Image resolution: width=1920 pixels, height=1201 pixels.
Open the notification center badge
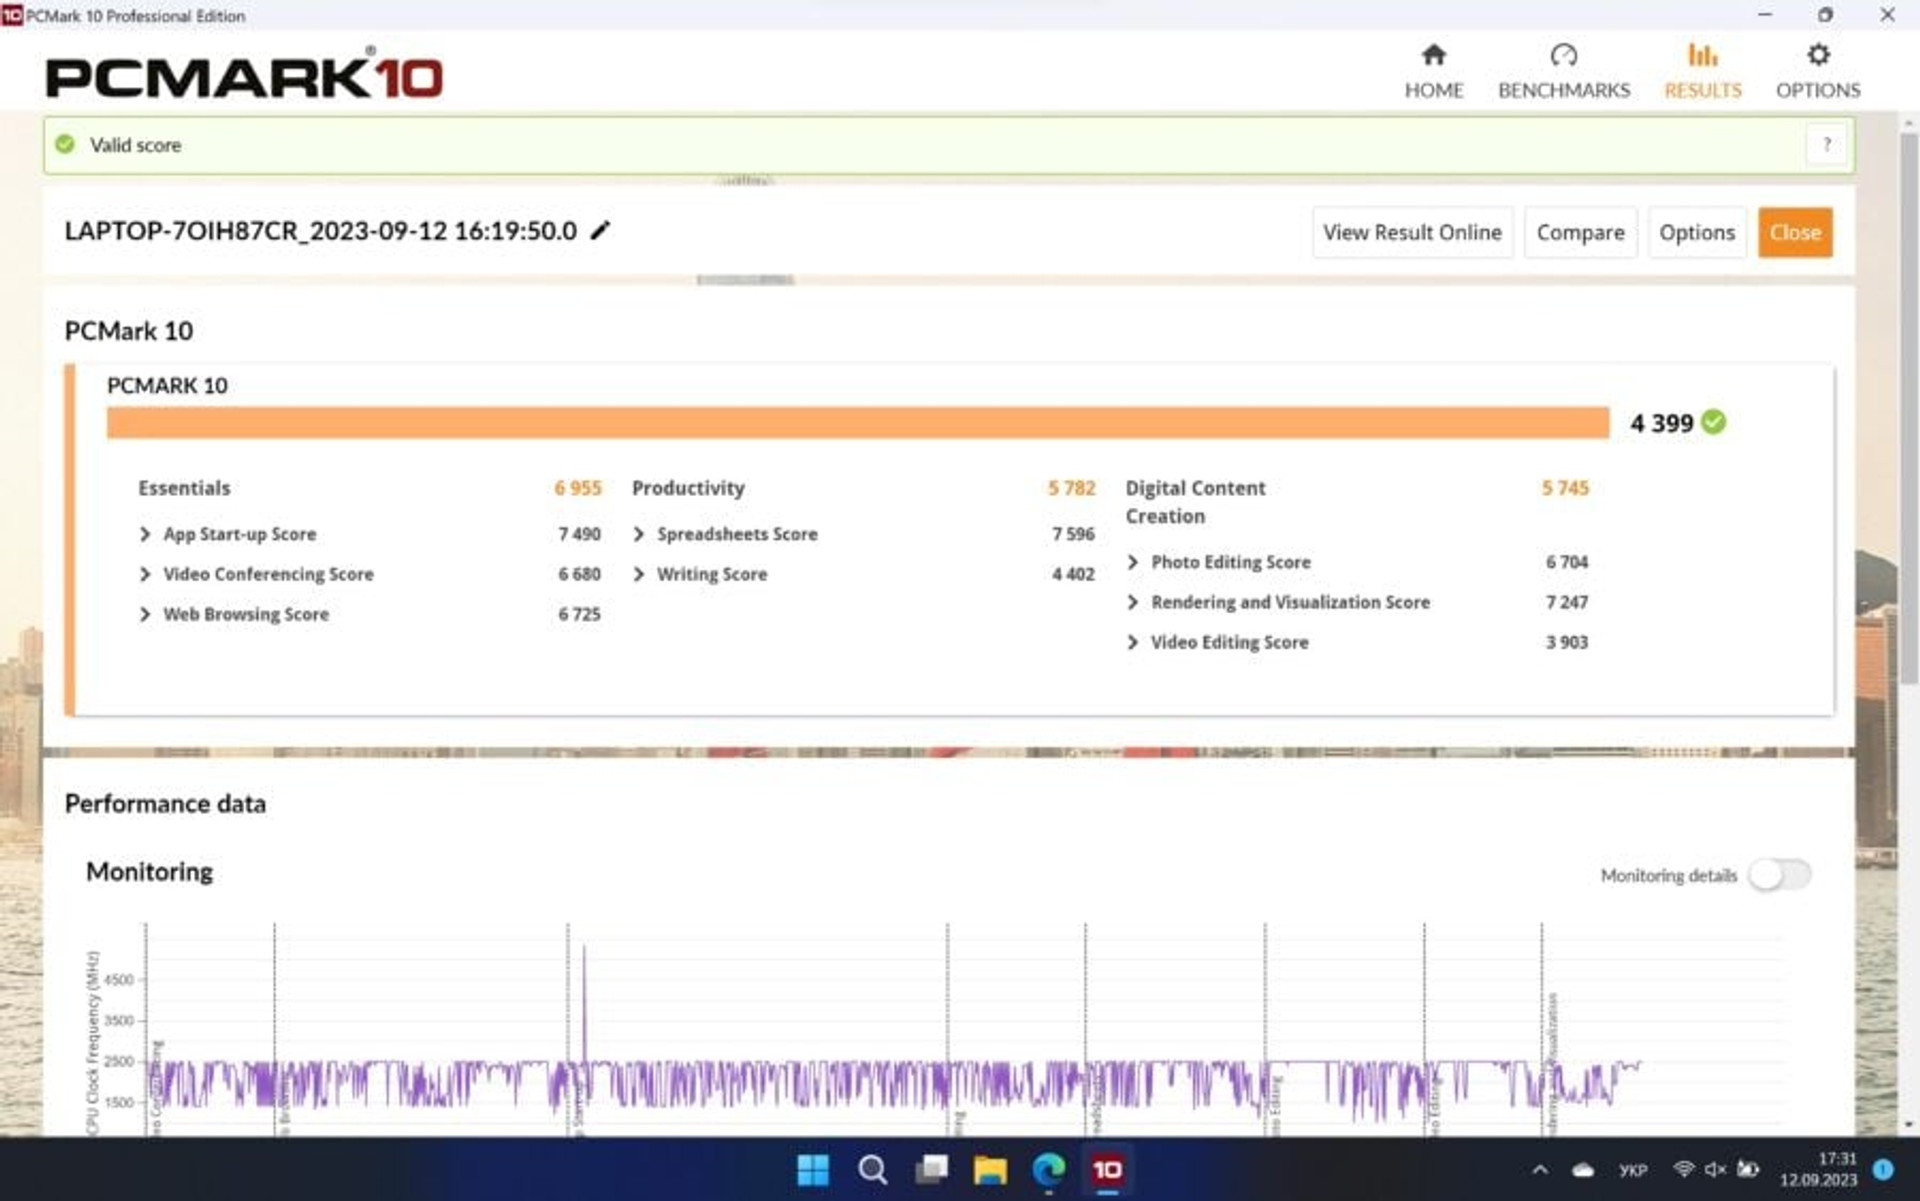1883,1169
